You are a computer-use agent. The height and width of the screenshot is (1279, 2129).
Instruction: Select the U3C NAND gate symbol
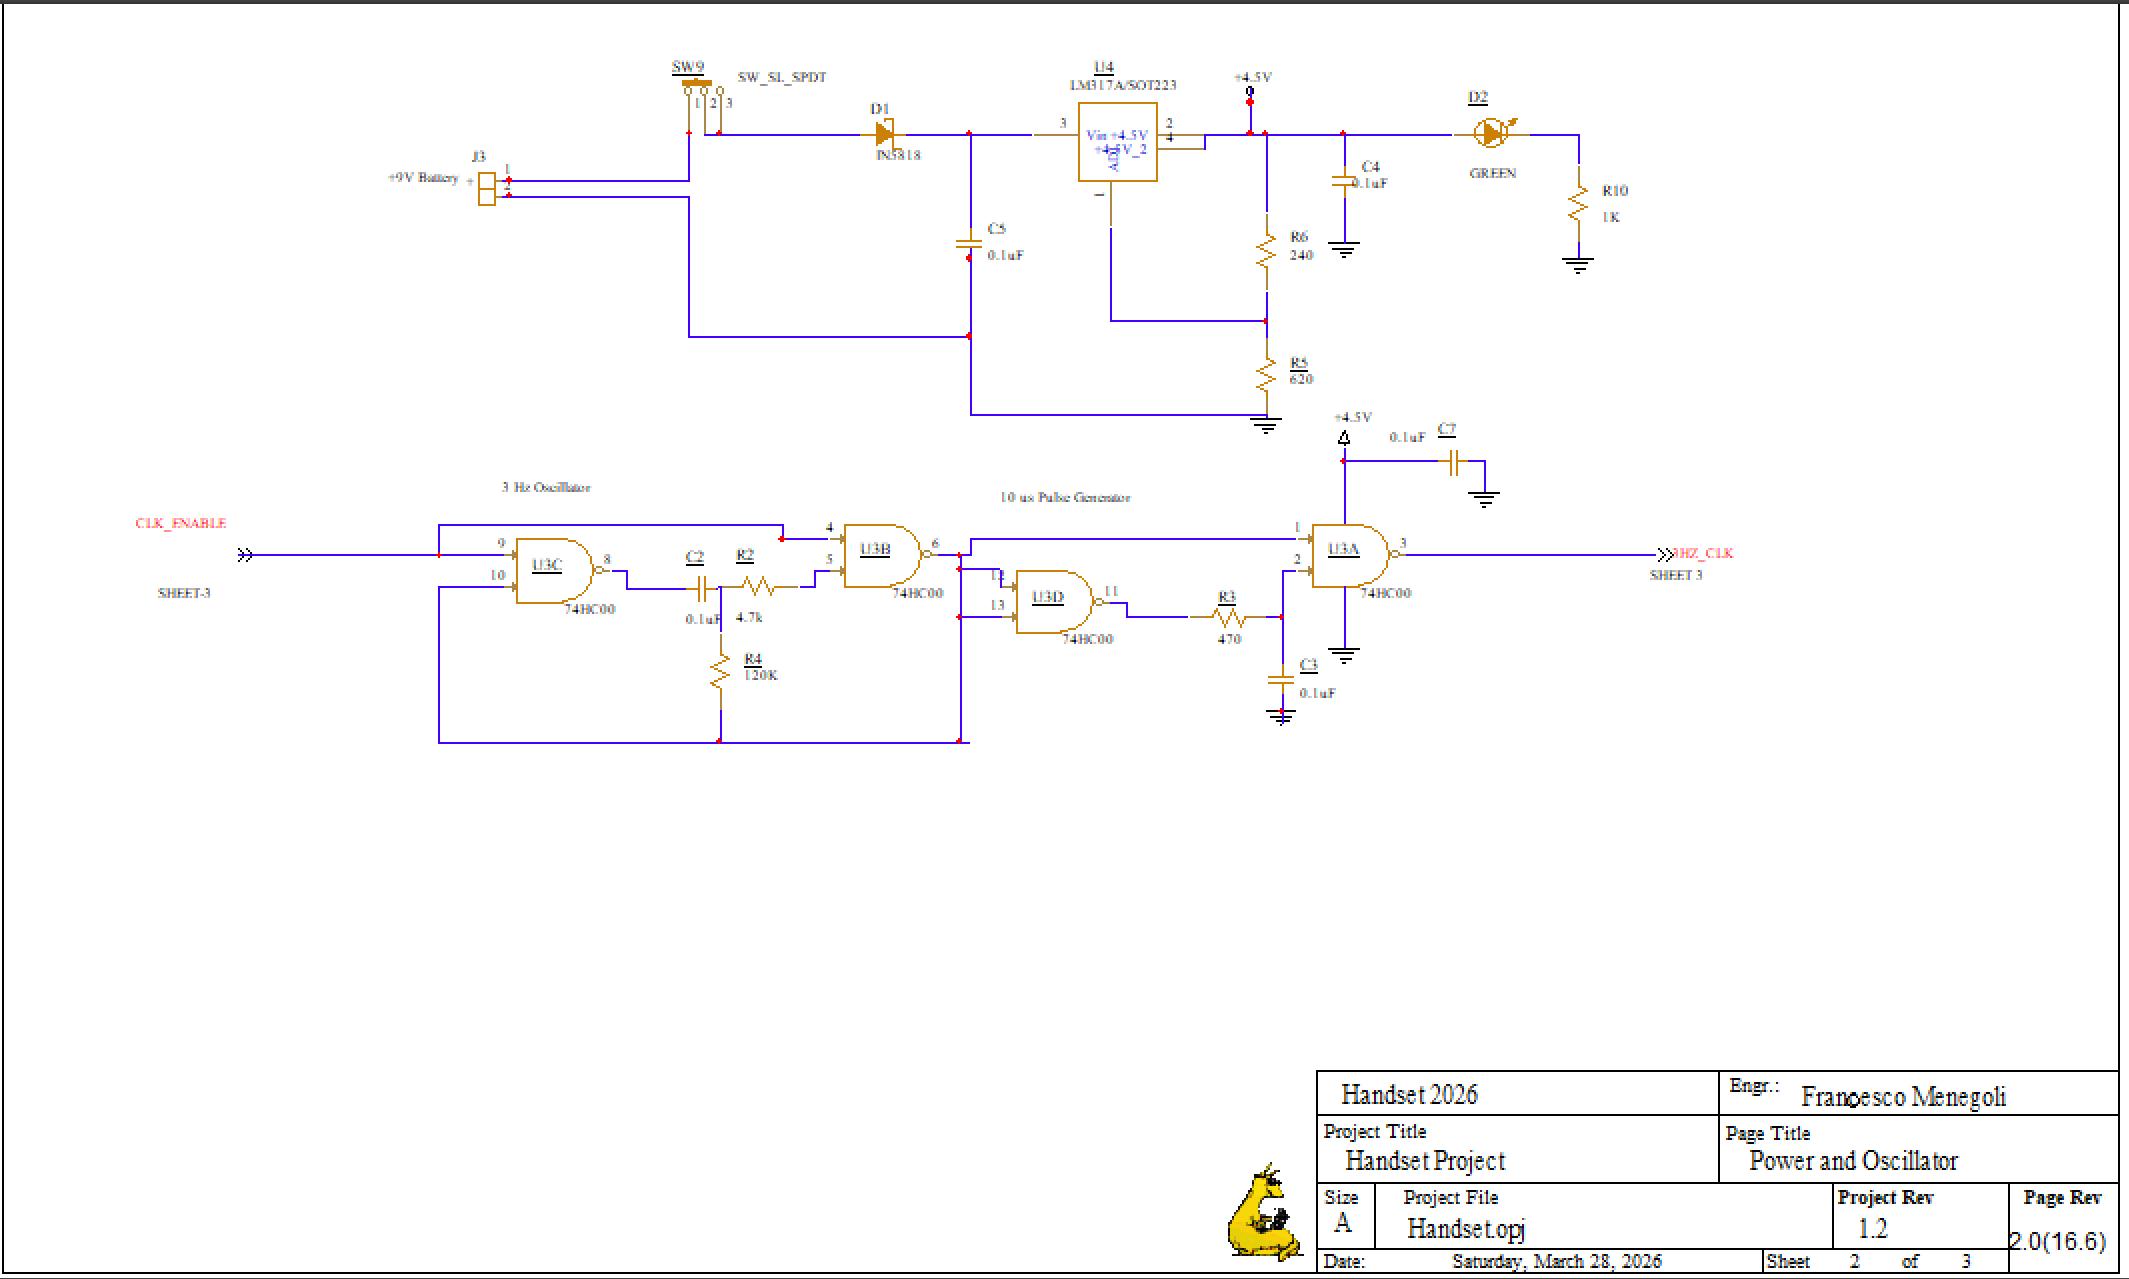(x=553, y=571)
